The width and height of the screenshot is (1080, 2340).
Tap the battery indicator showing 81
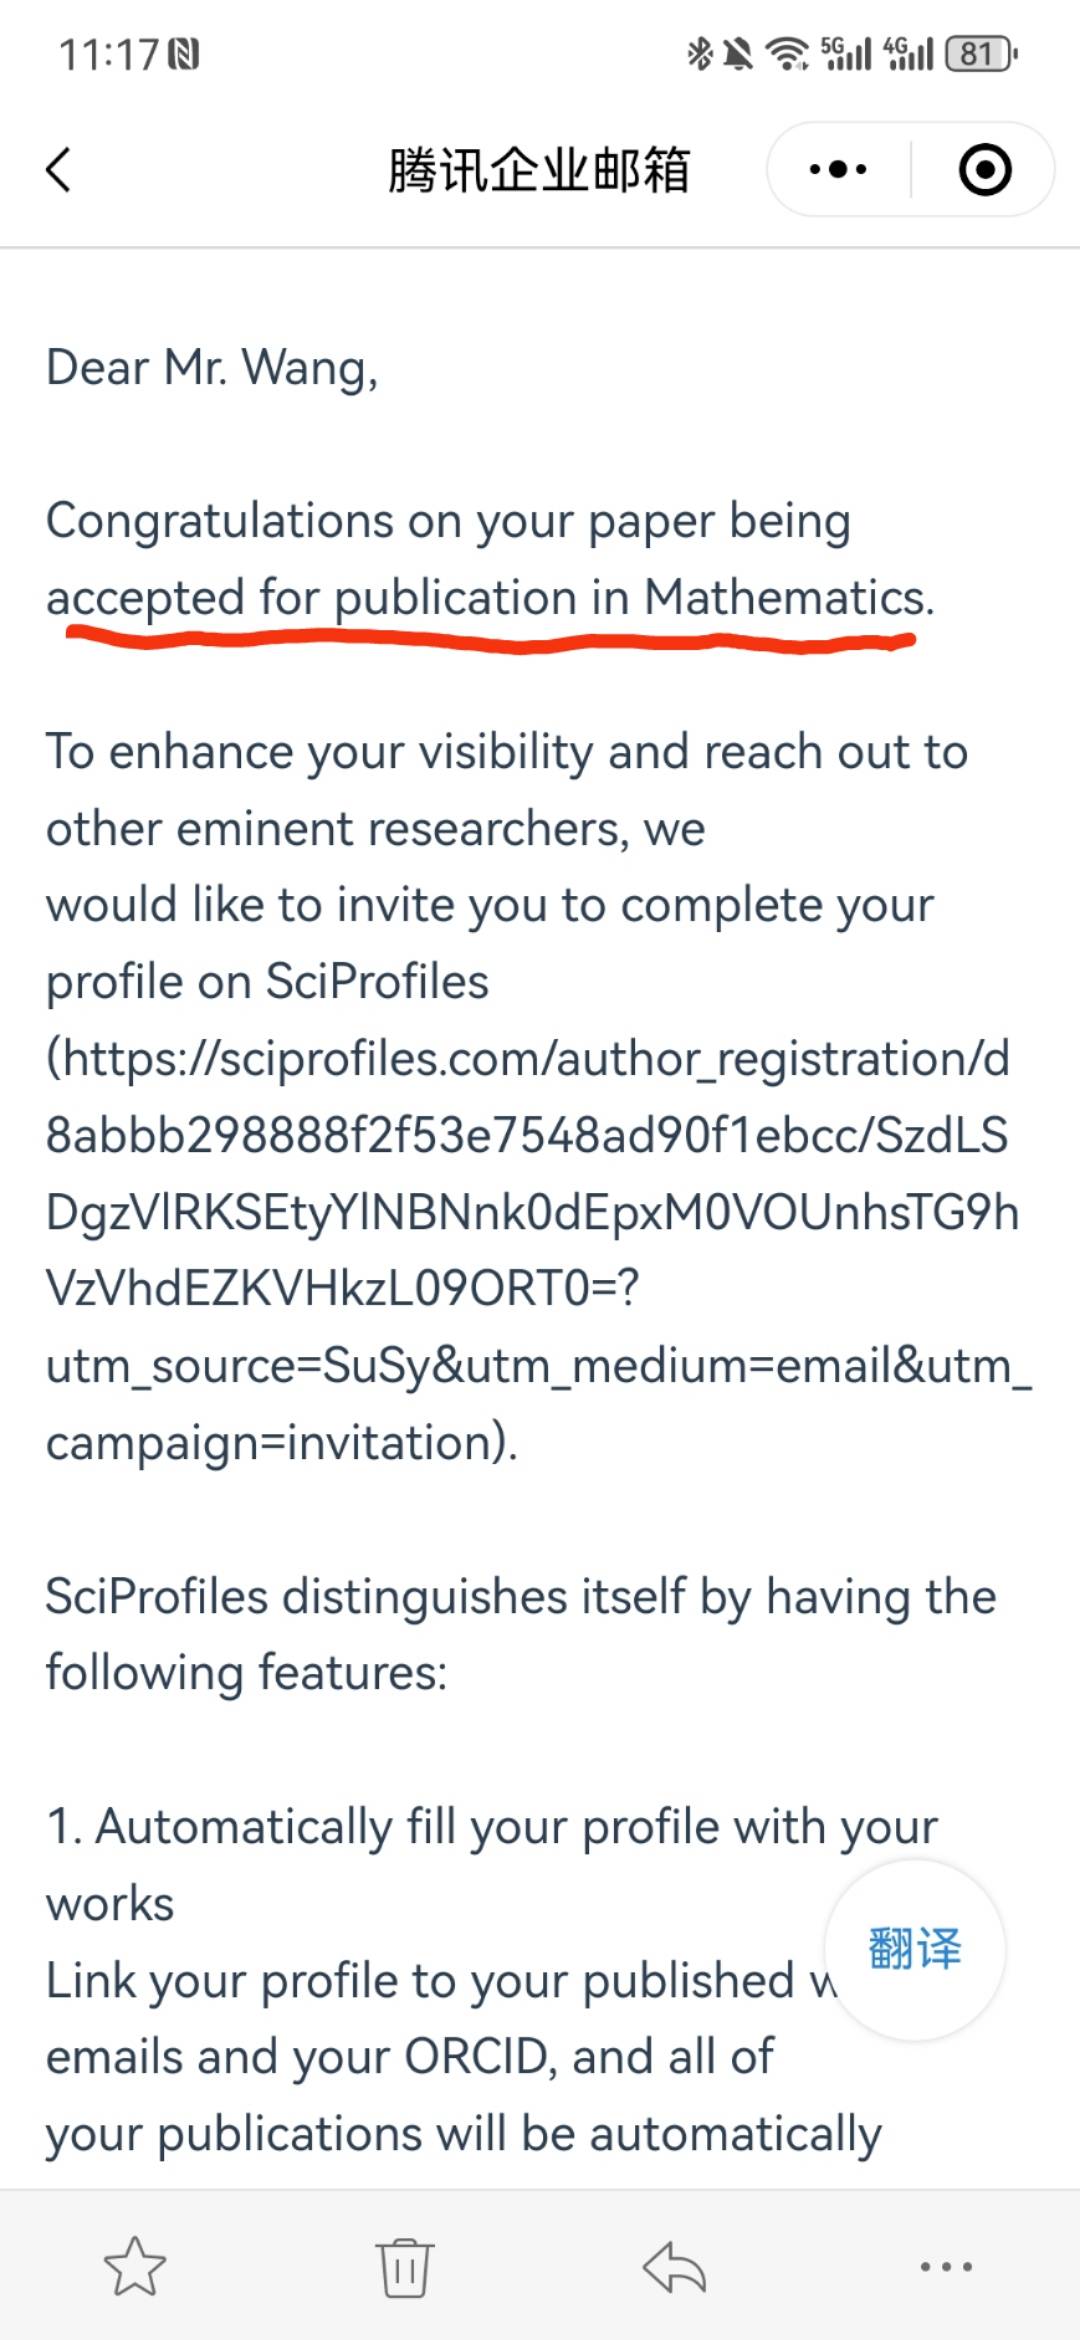click(981, 53)
